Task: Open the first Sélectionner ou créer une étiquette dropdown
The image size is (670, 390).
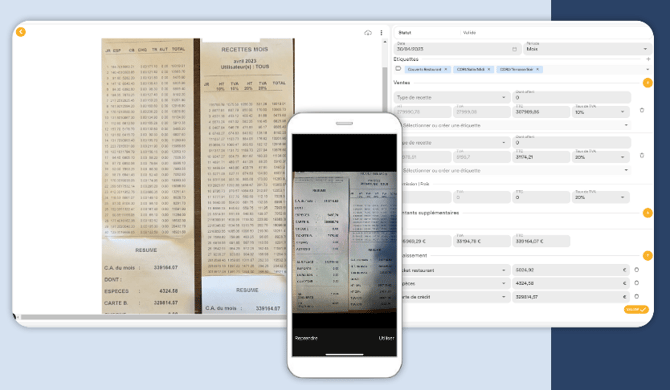Action: coord(515,125)
